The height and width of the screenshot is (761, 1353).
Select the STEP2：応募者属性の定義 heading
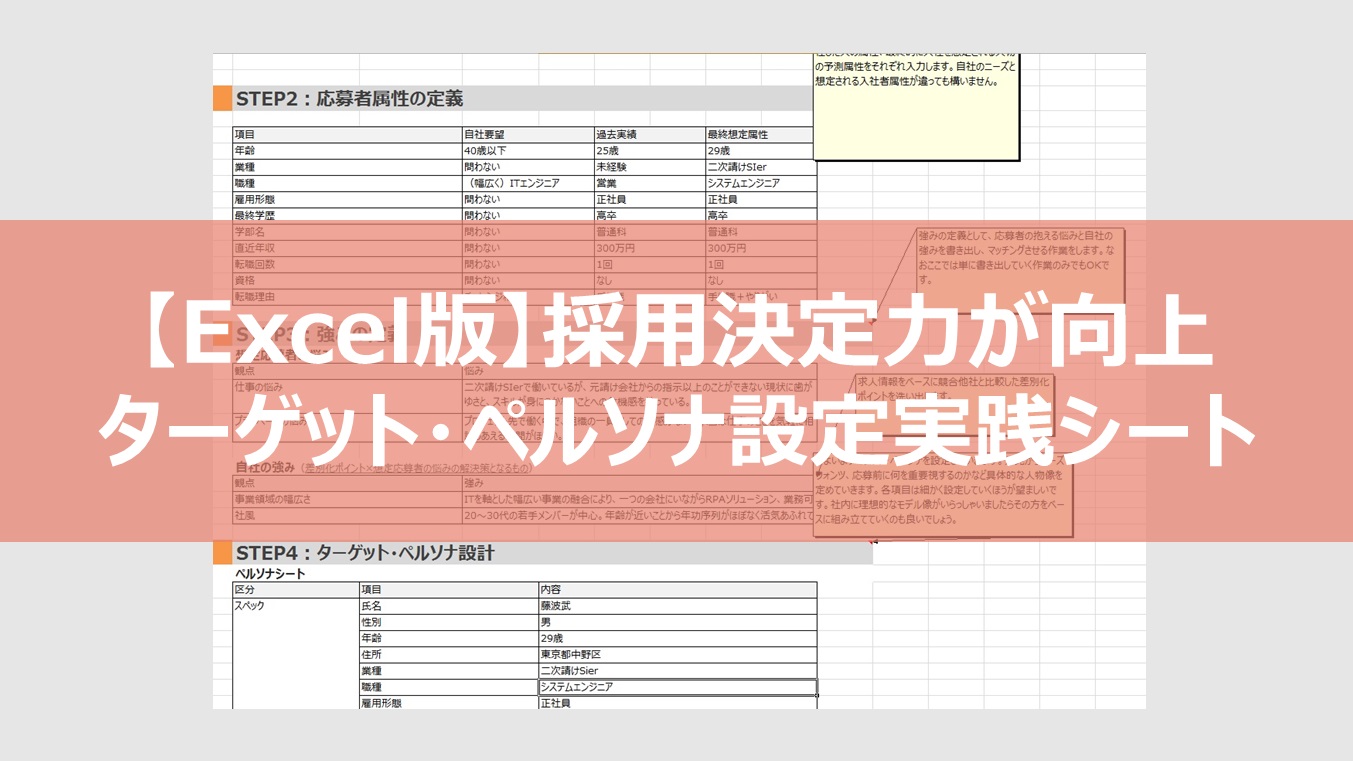pyautogui.click(x=349, y=99)
